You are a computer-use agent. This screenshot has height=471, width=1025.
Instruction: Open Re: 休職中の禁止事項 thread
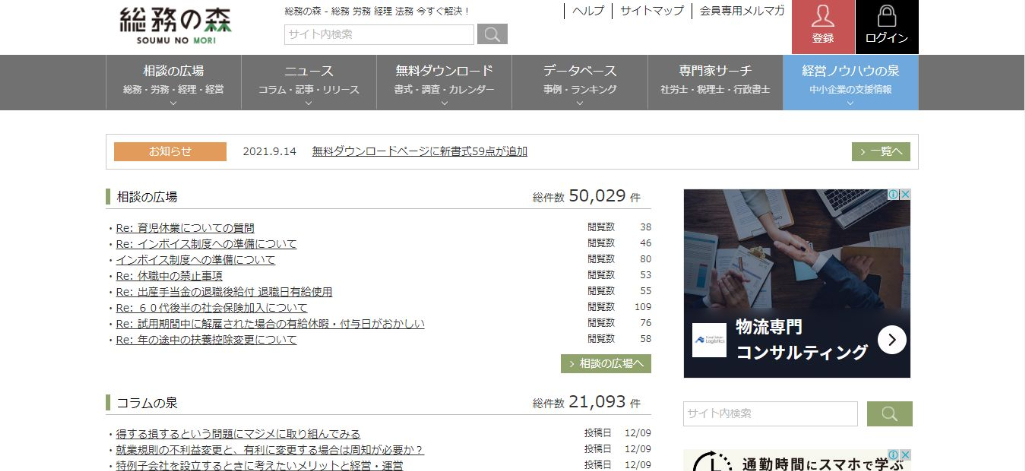pyautogui.click(x=169, y=276)
